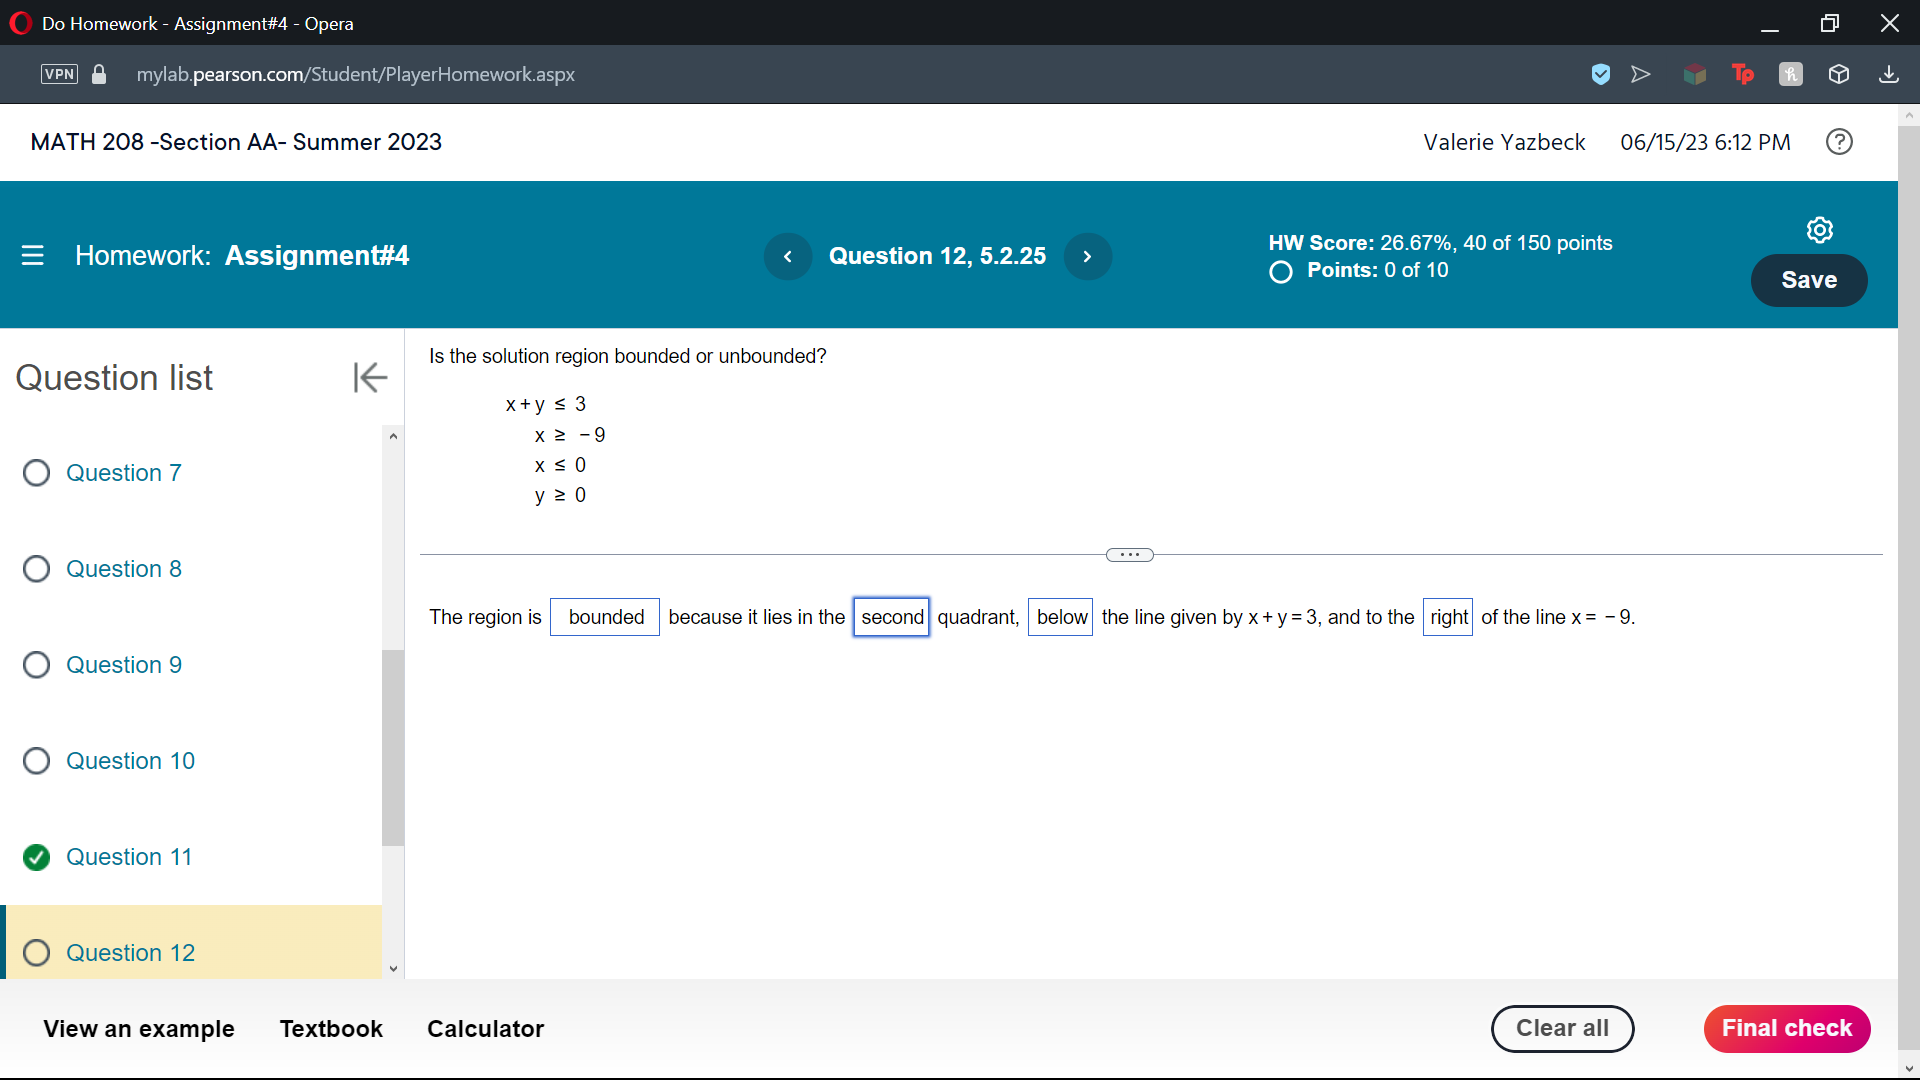The width and height of the screenshot is (1920, 1080).
Task: Collapse the Question list panel
Action: tap(369, 377)
